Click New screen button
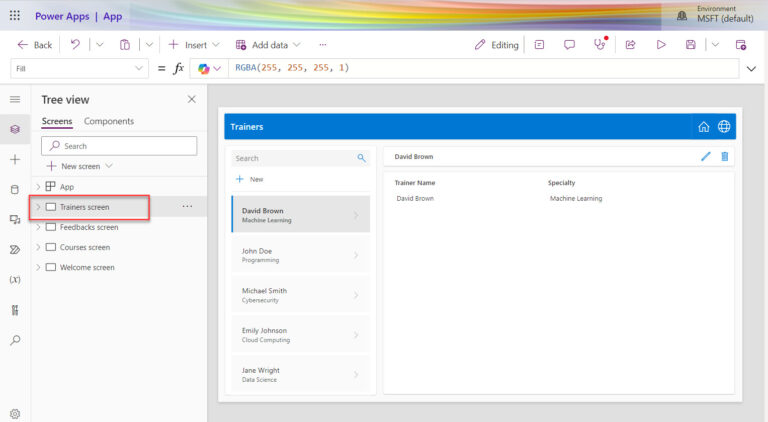Image resolution: width=768 pixels, height=422 pixels. (x=80, y=166)
